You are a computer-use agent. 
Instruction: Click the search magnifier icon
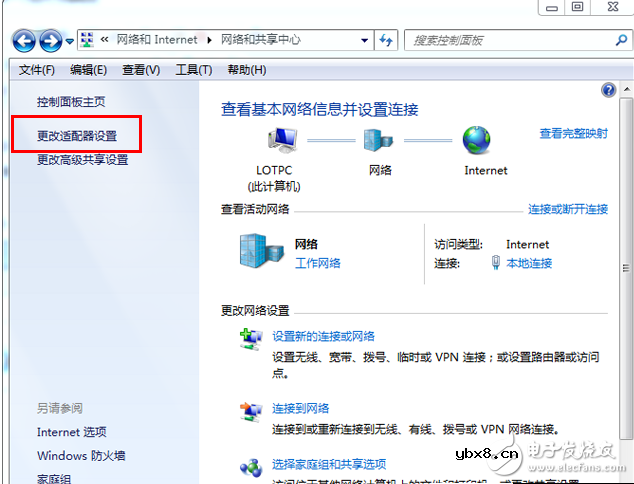[621, 40]
